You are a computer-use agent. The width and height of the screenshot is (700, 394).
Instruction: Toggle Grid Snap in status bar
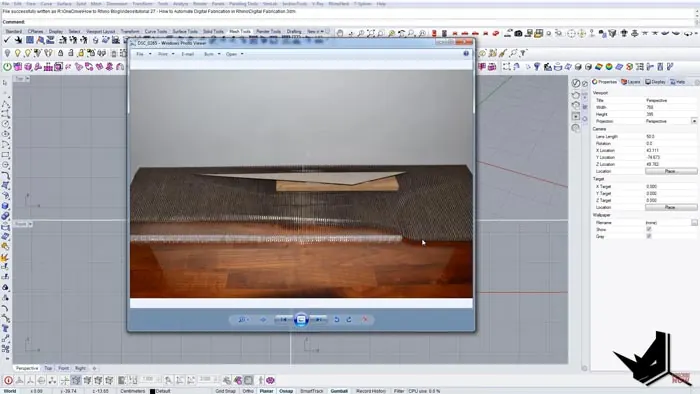(225, 391)
